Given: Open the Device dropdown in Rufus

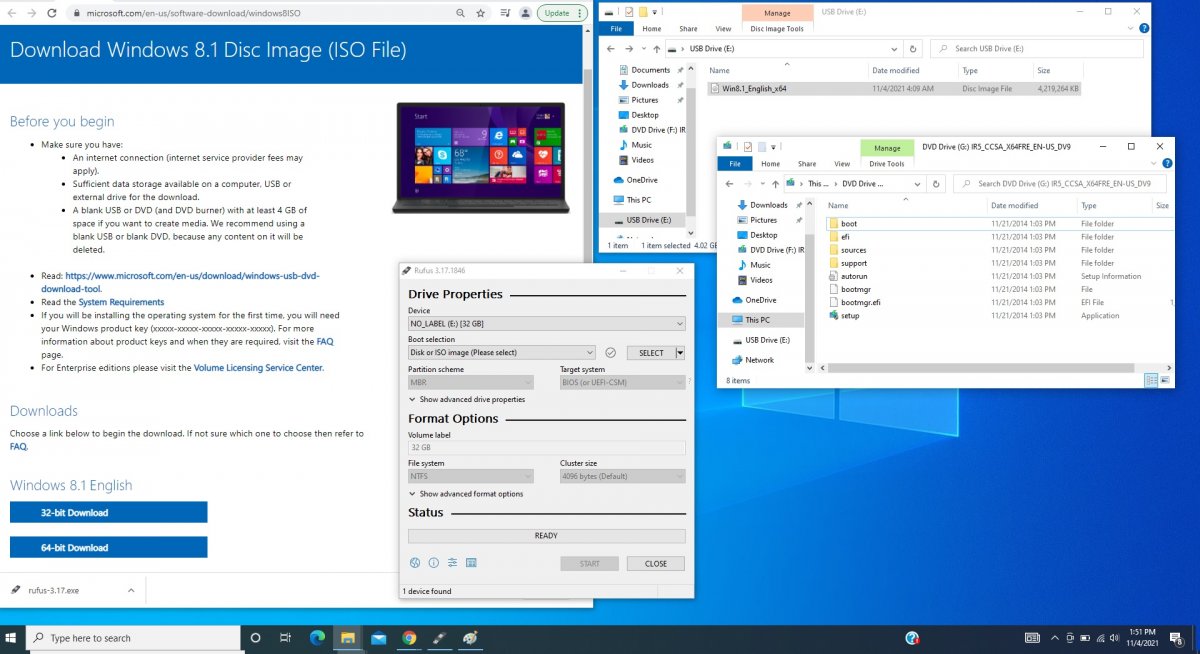Looking at the screenshot, I should point(546,324).
